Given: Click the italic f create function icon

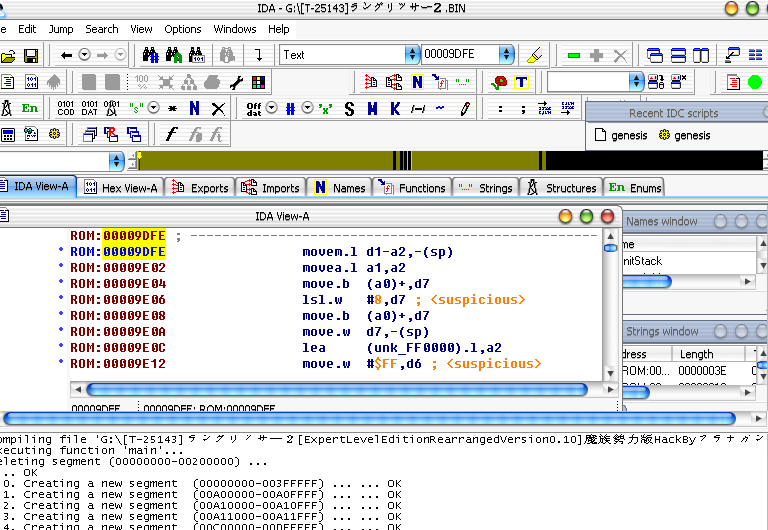Looking at the screenshot, I should 171,134.
